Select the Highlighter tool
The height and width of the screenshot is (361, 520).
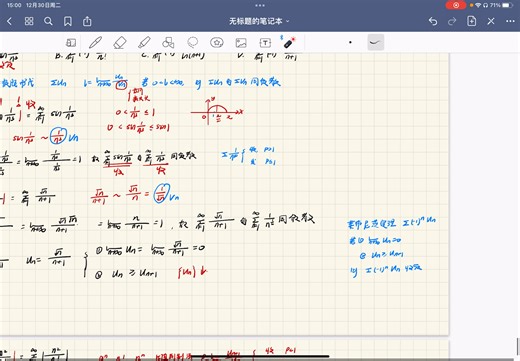(144, 43)
